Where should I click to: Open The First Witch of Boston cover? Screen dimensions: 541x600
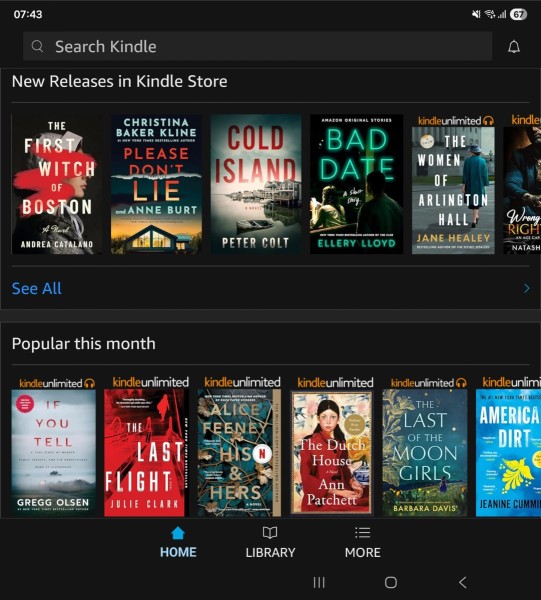tap(57, 184)
